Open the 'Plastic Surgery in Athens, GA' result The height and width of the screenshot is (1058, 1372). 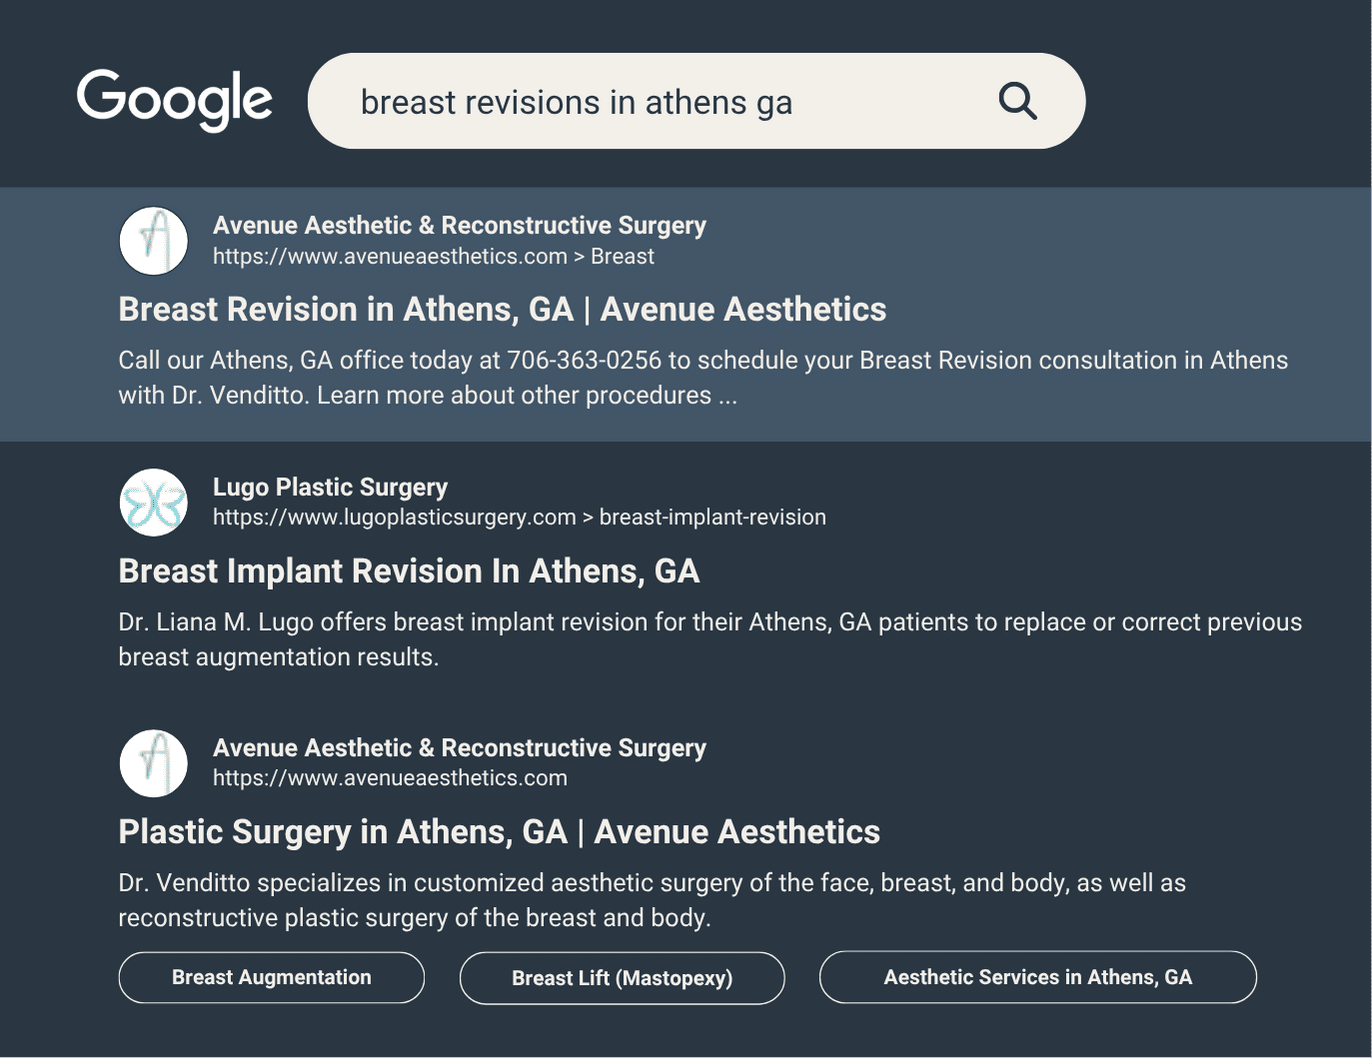[498, 831]
